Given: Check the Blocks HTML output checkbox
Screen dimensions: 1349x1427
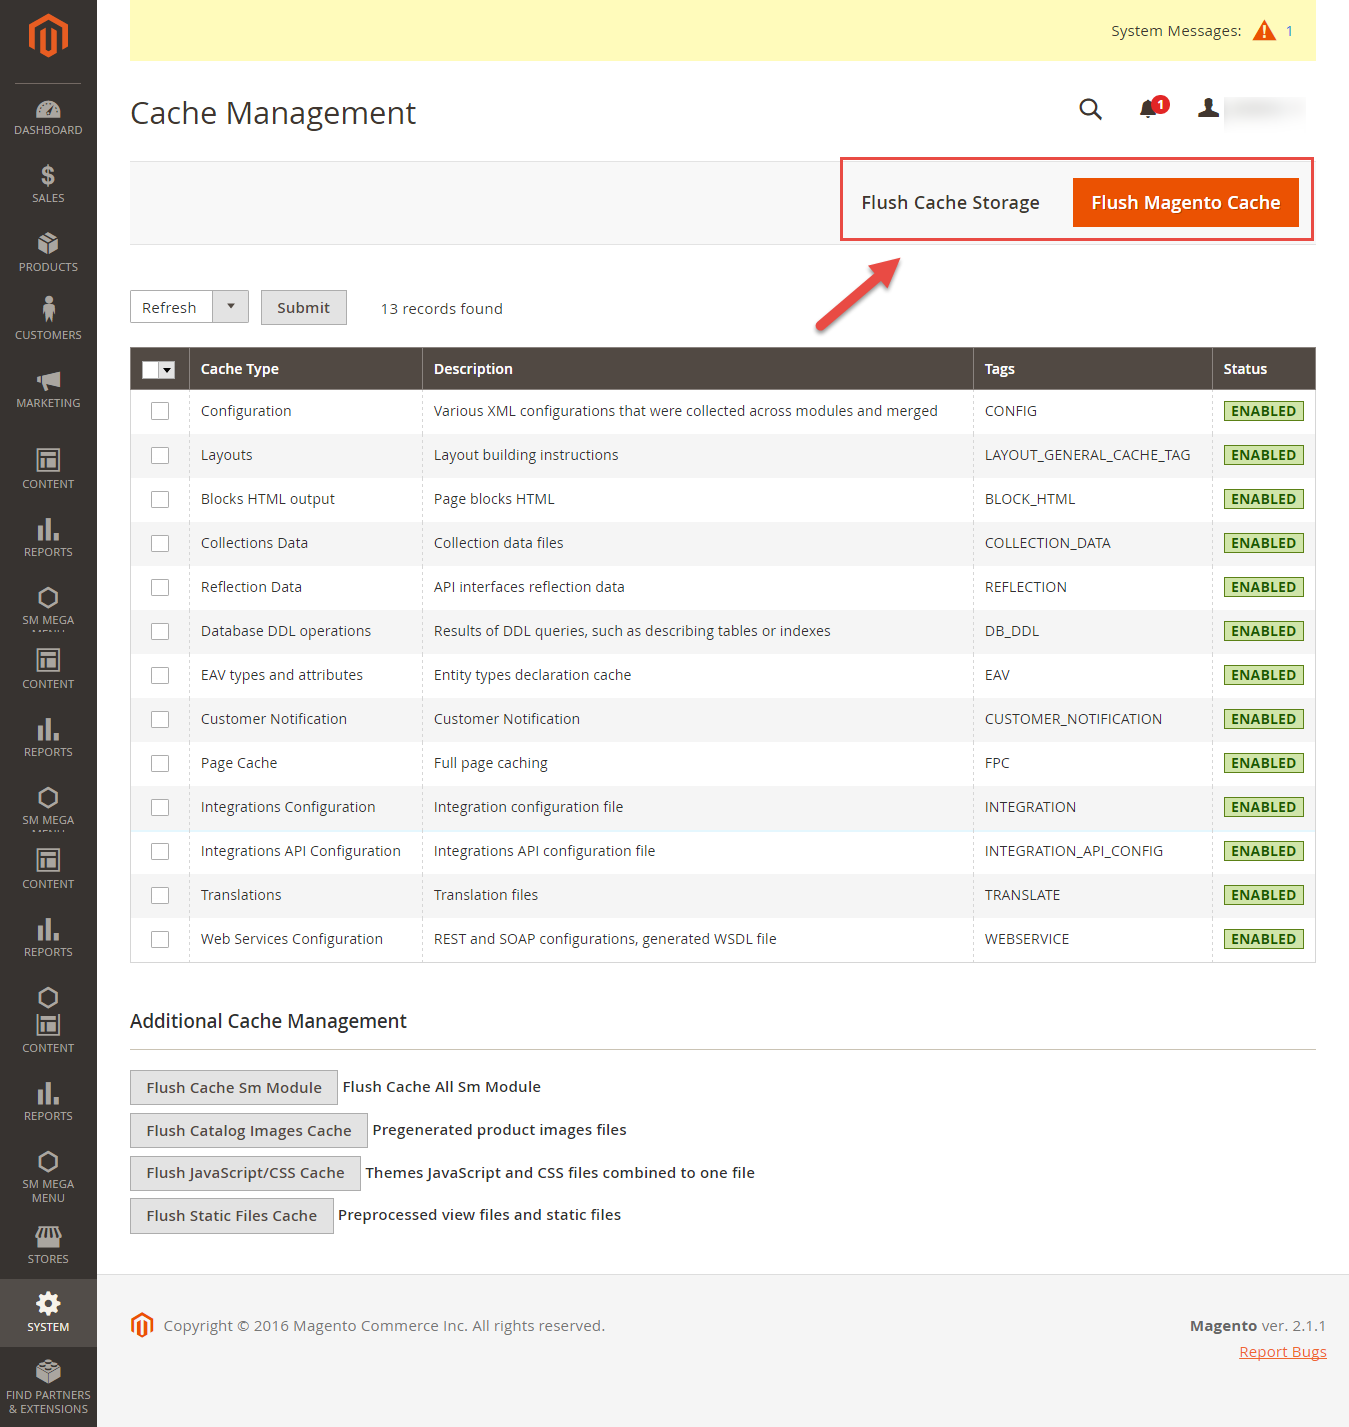Looking at the screenshot, I should (160, 499).
